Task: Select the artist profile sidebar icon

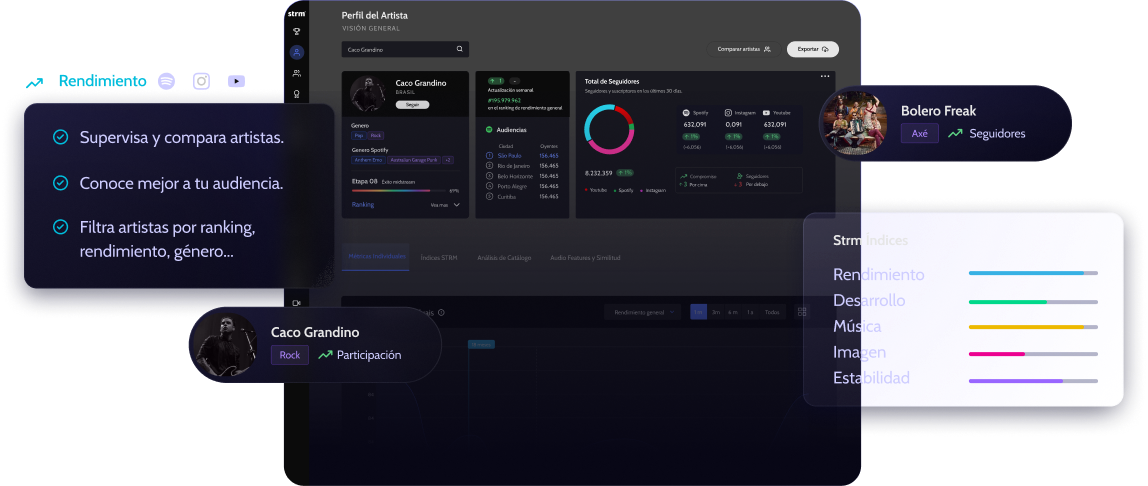Action: [297, 52]
